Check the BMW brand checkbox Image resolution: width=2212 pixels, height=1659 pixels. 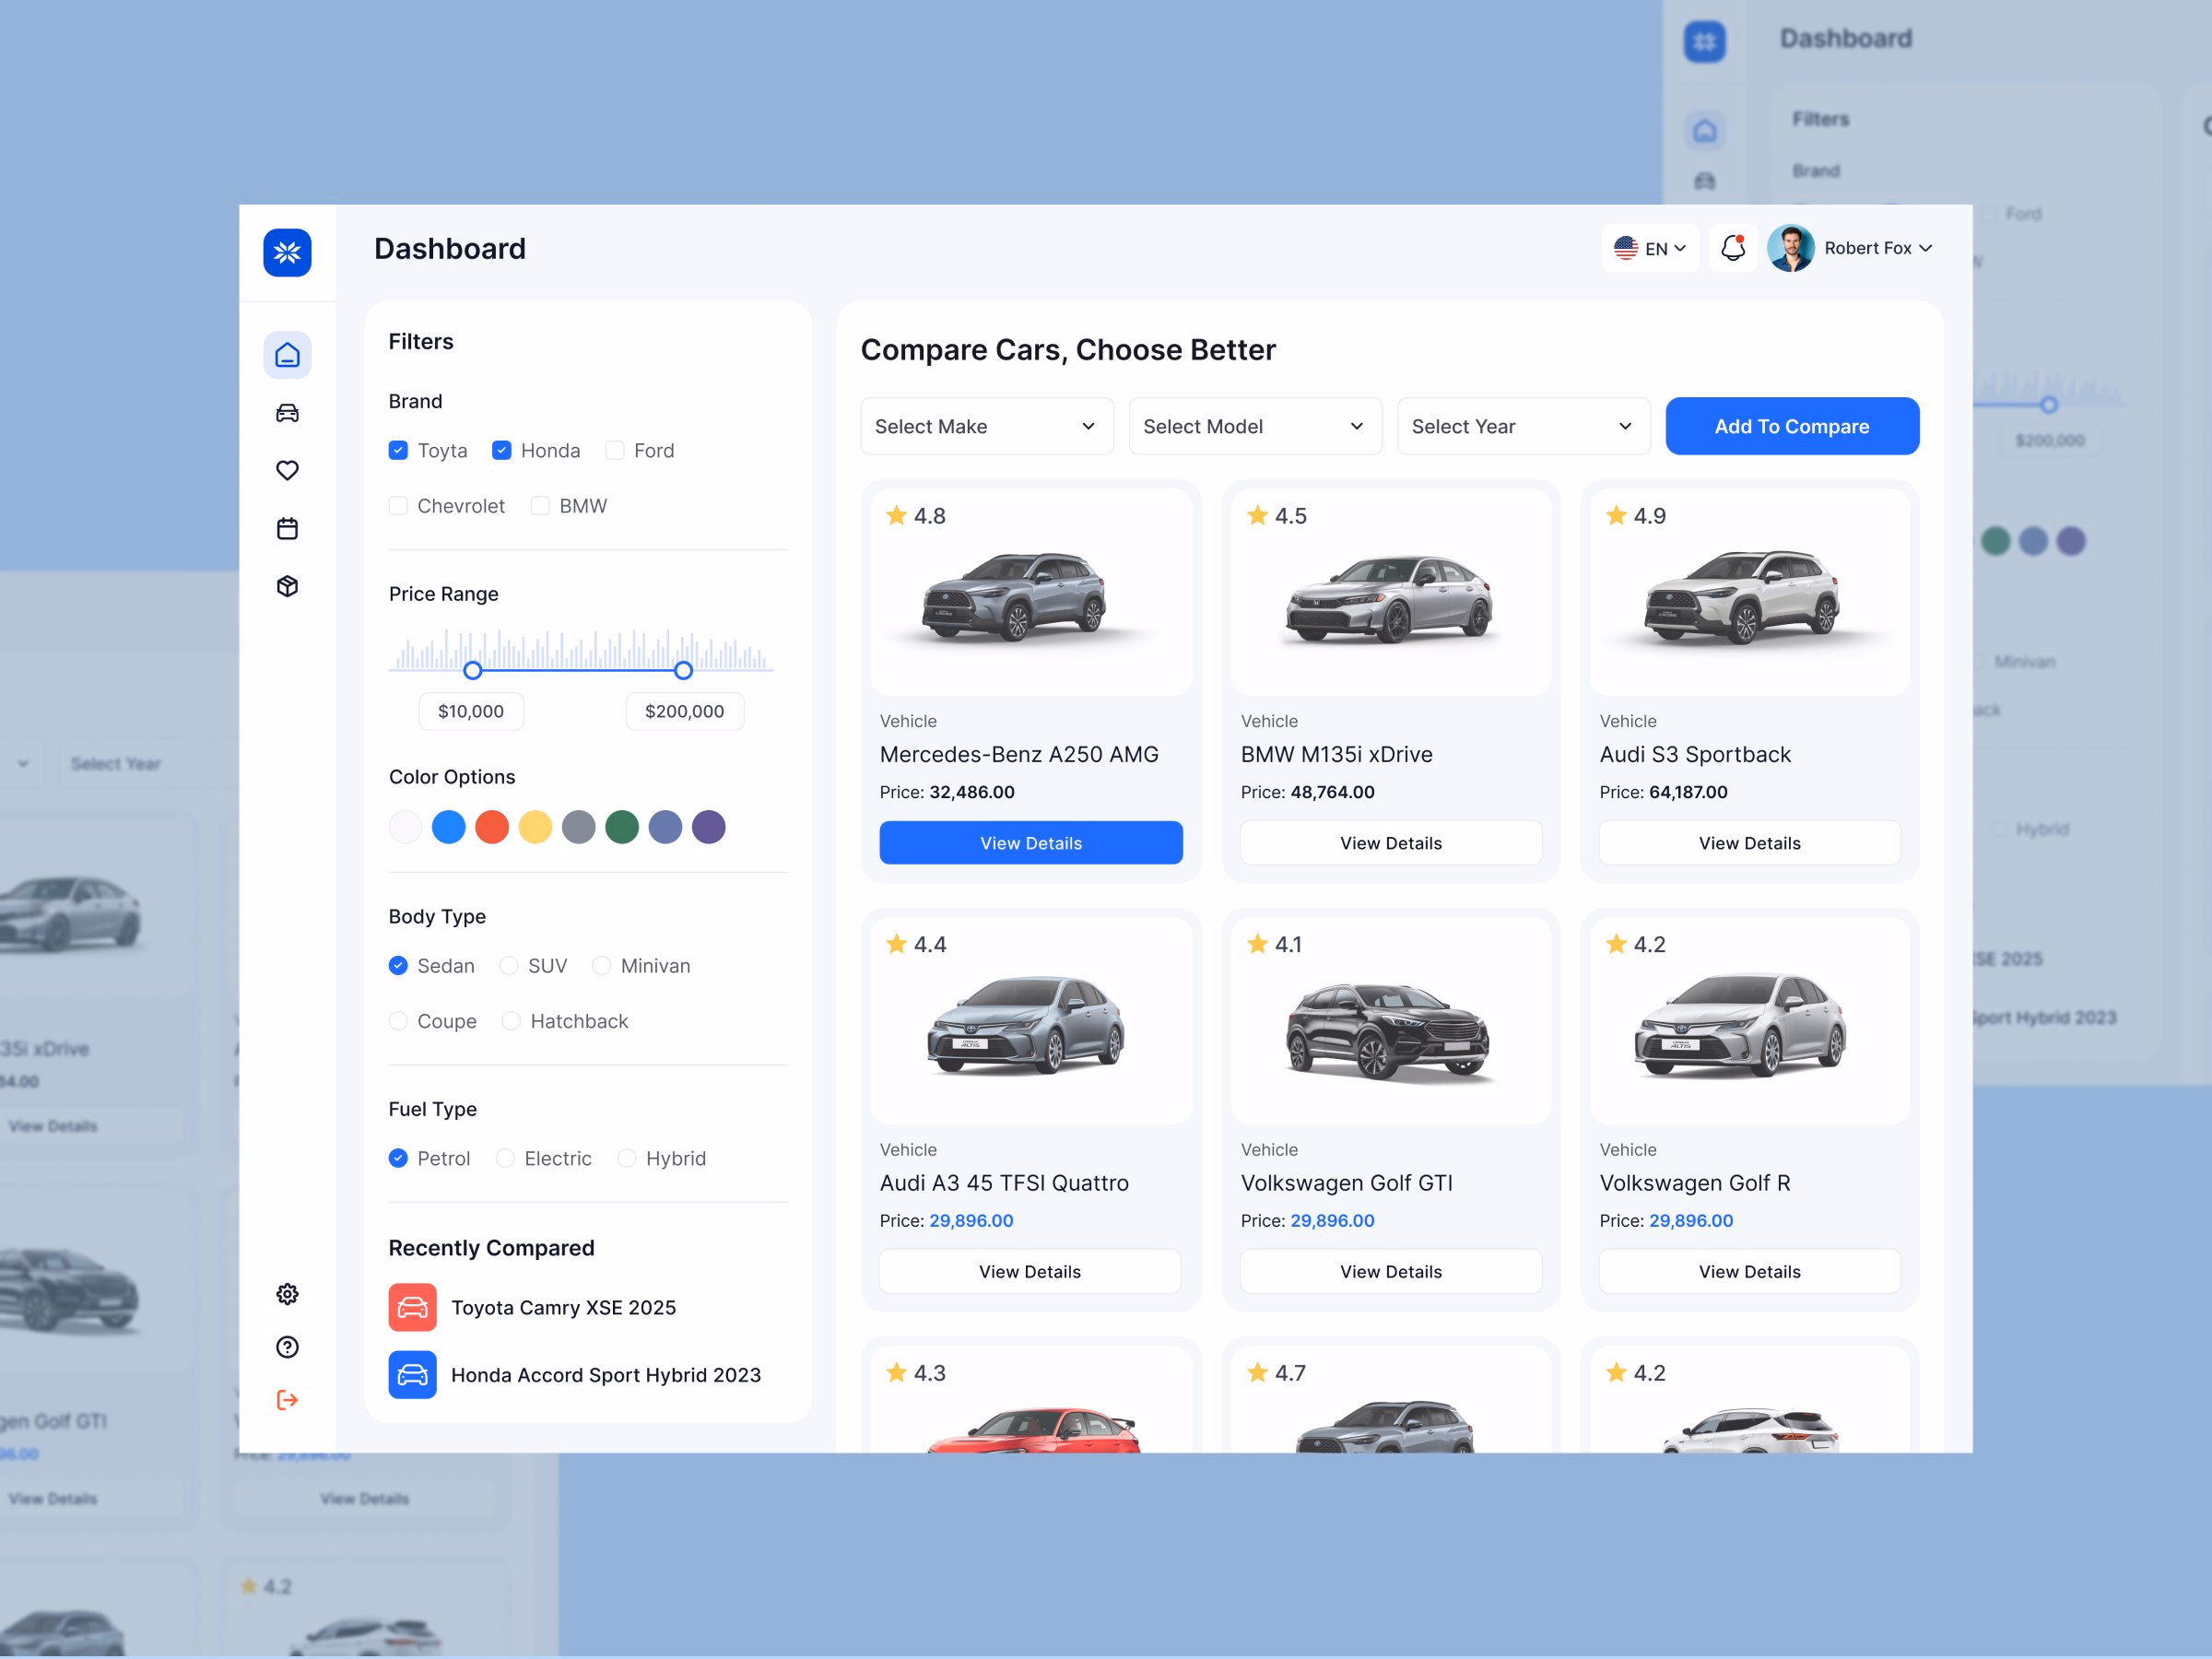540,505
